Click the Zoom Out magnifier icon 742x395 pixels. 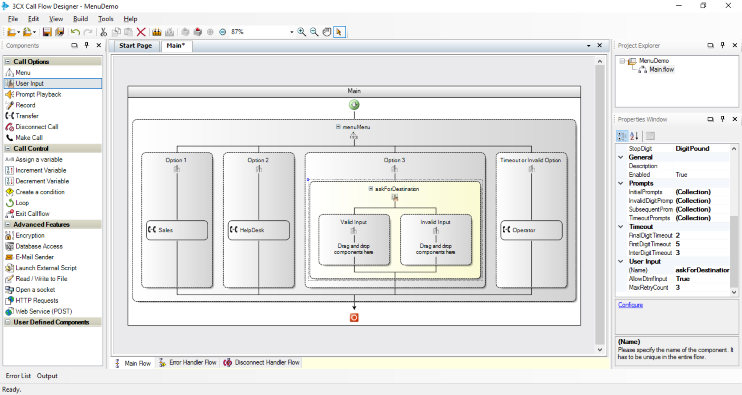314,32
